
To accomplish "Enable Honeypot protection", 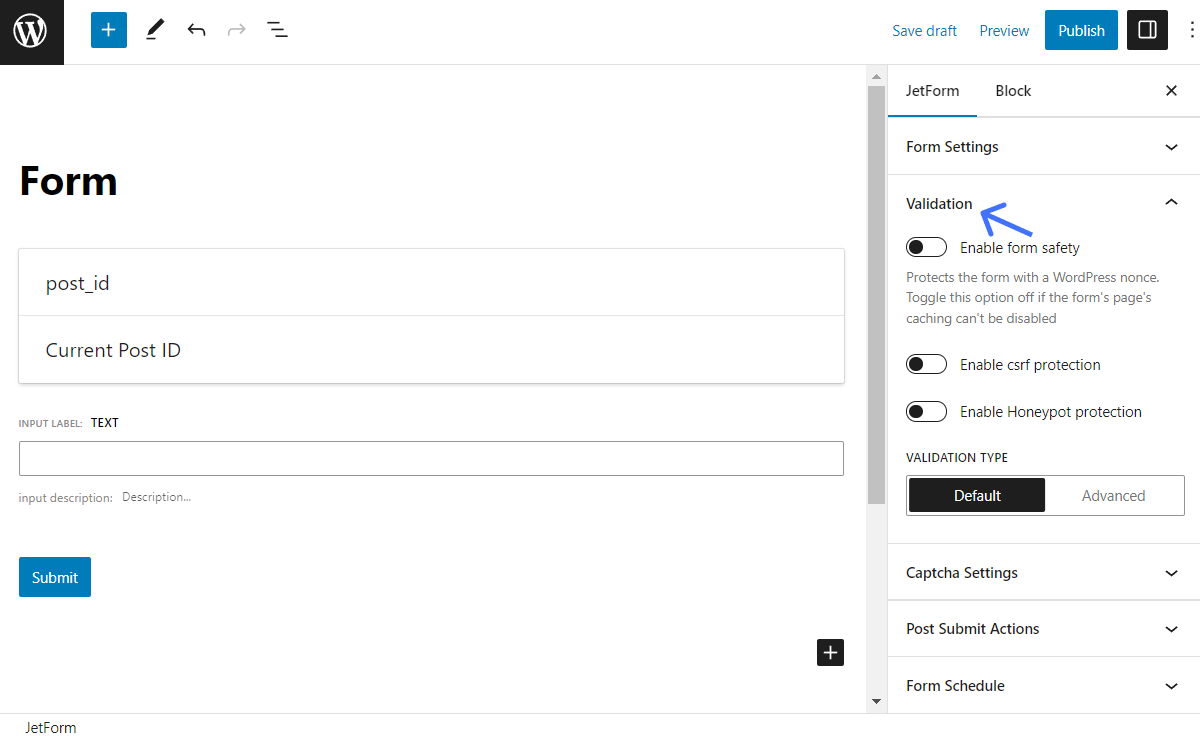I will coord(926,411).
